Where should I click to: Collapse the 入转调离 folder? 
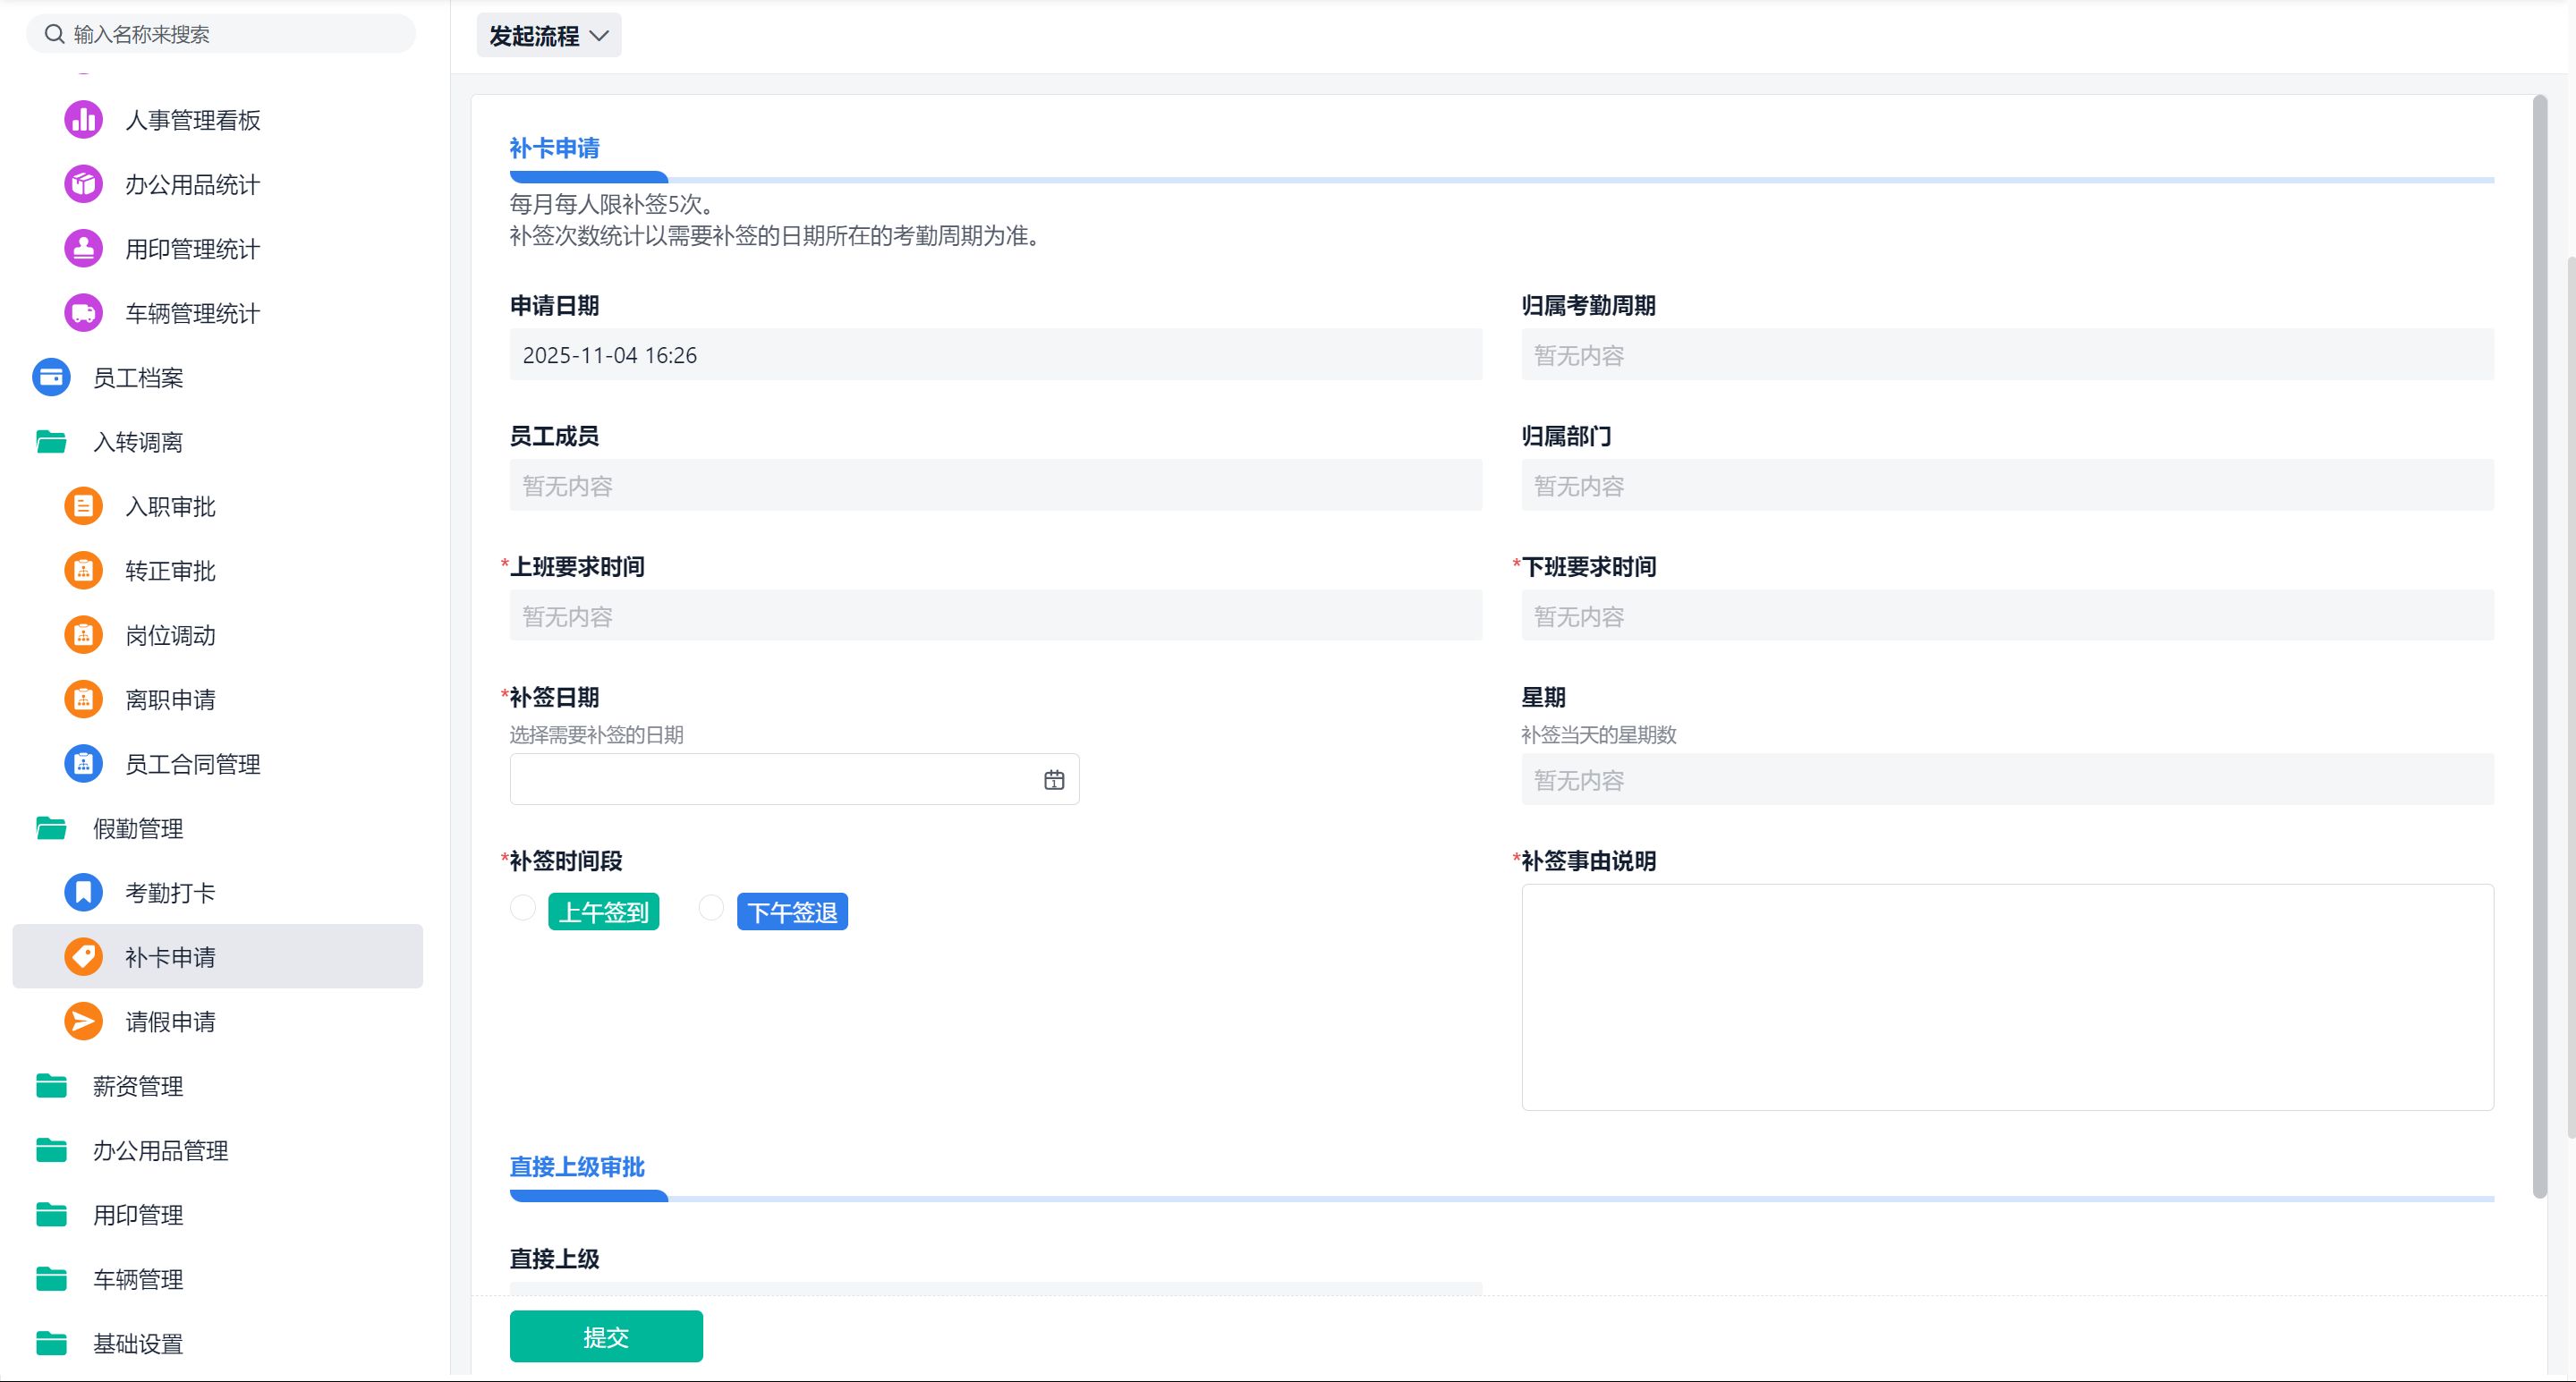[x=138, y=442]
